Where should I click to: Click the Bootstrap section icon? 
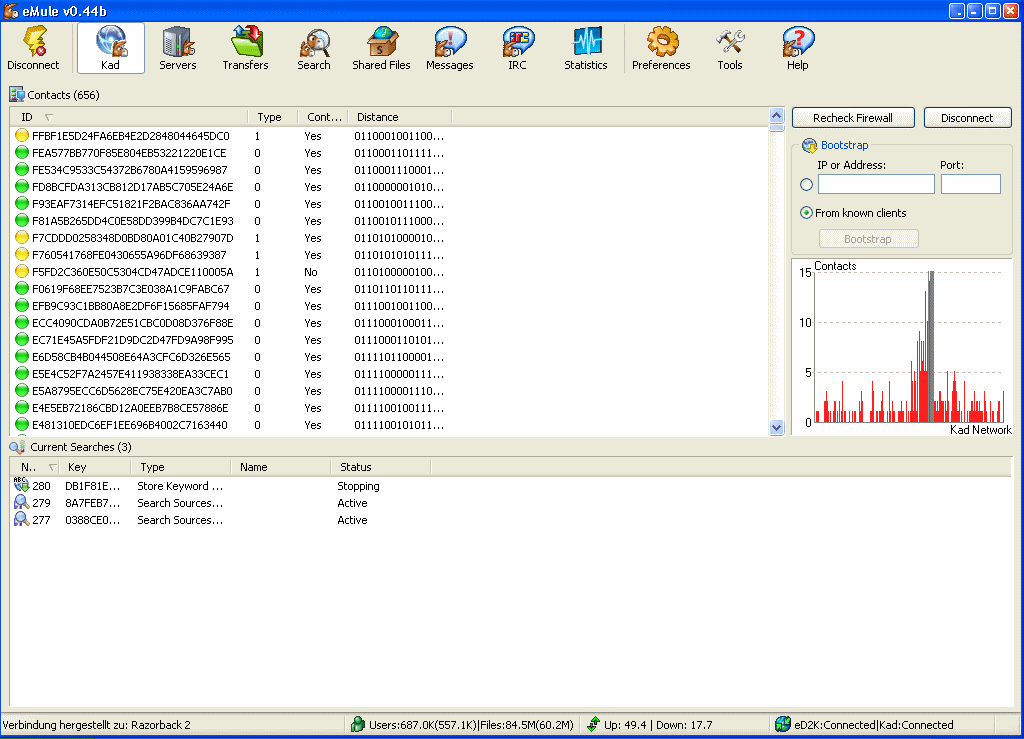coord(810,145)
